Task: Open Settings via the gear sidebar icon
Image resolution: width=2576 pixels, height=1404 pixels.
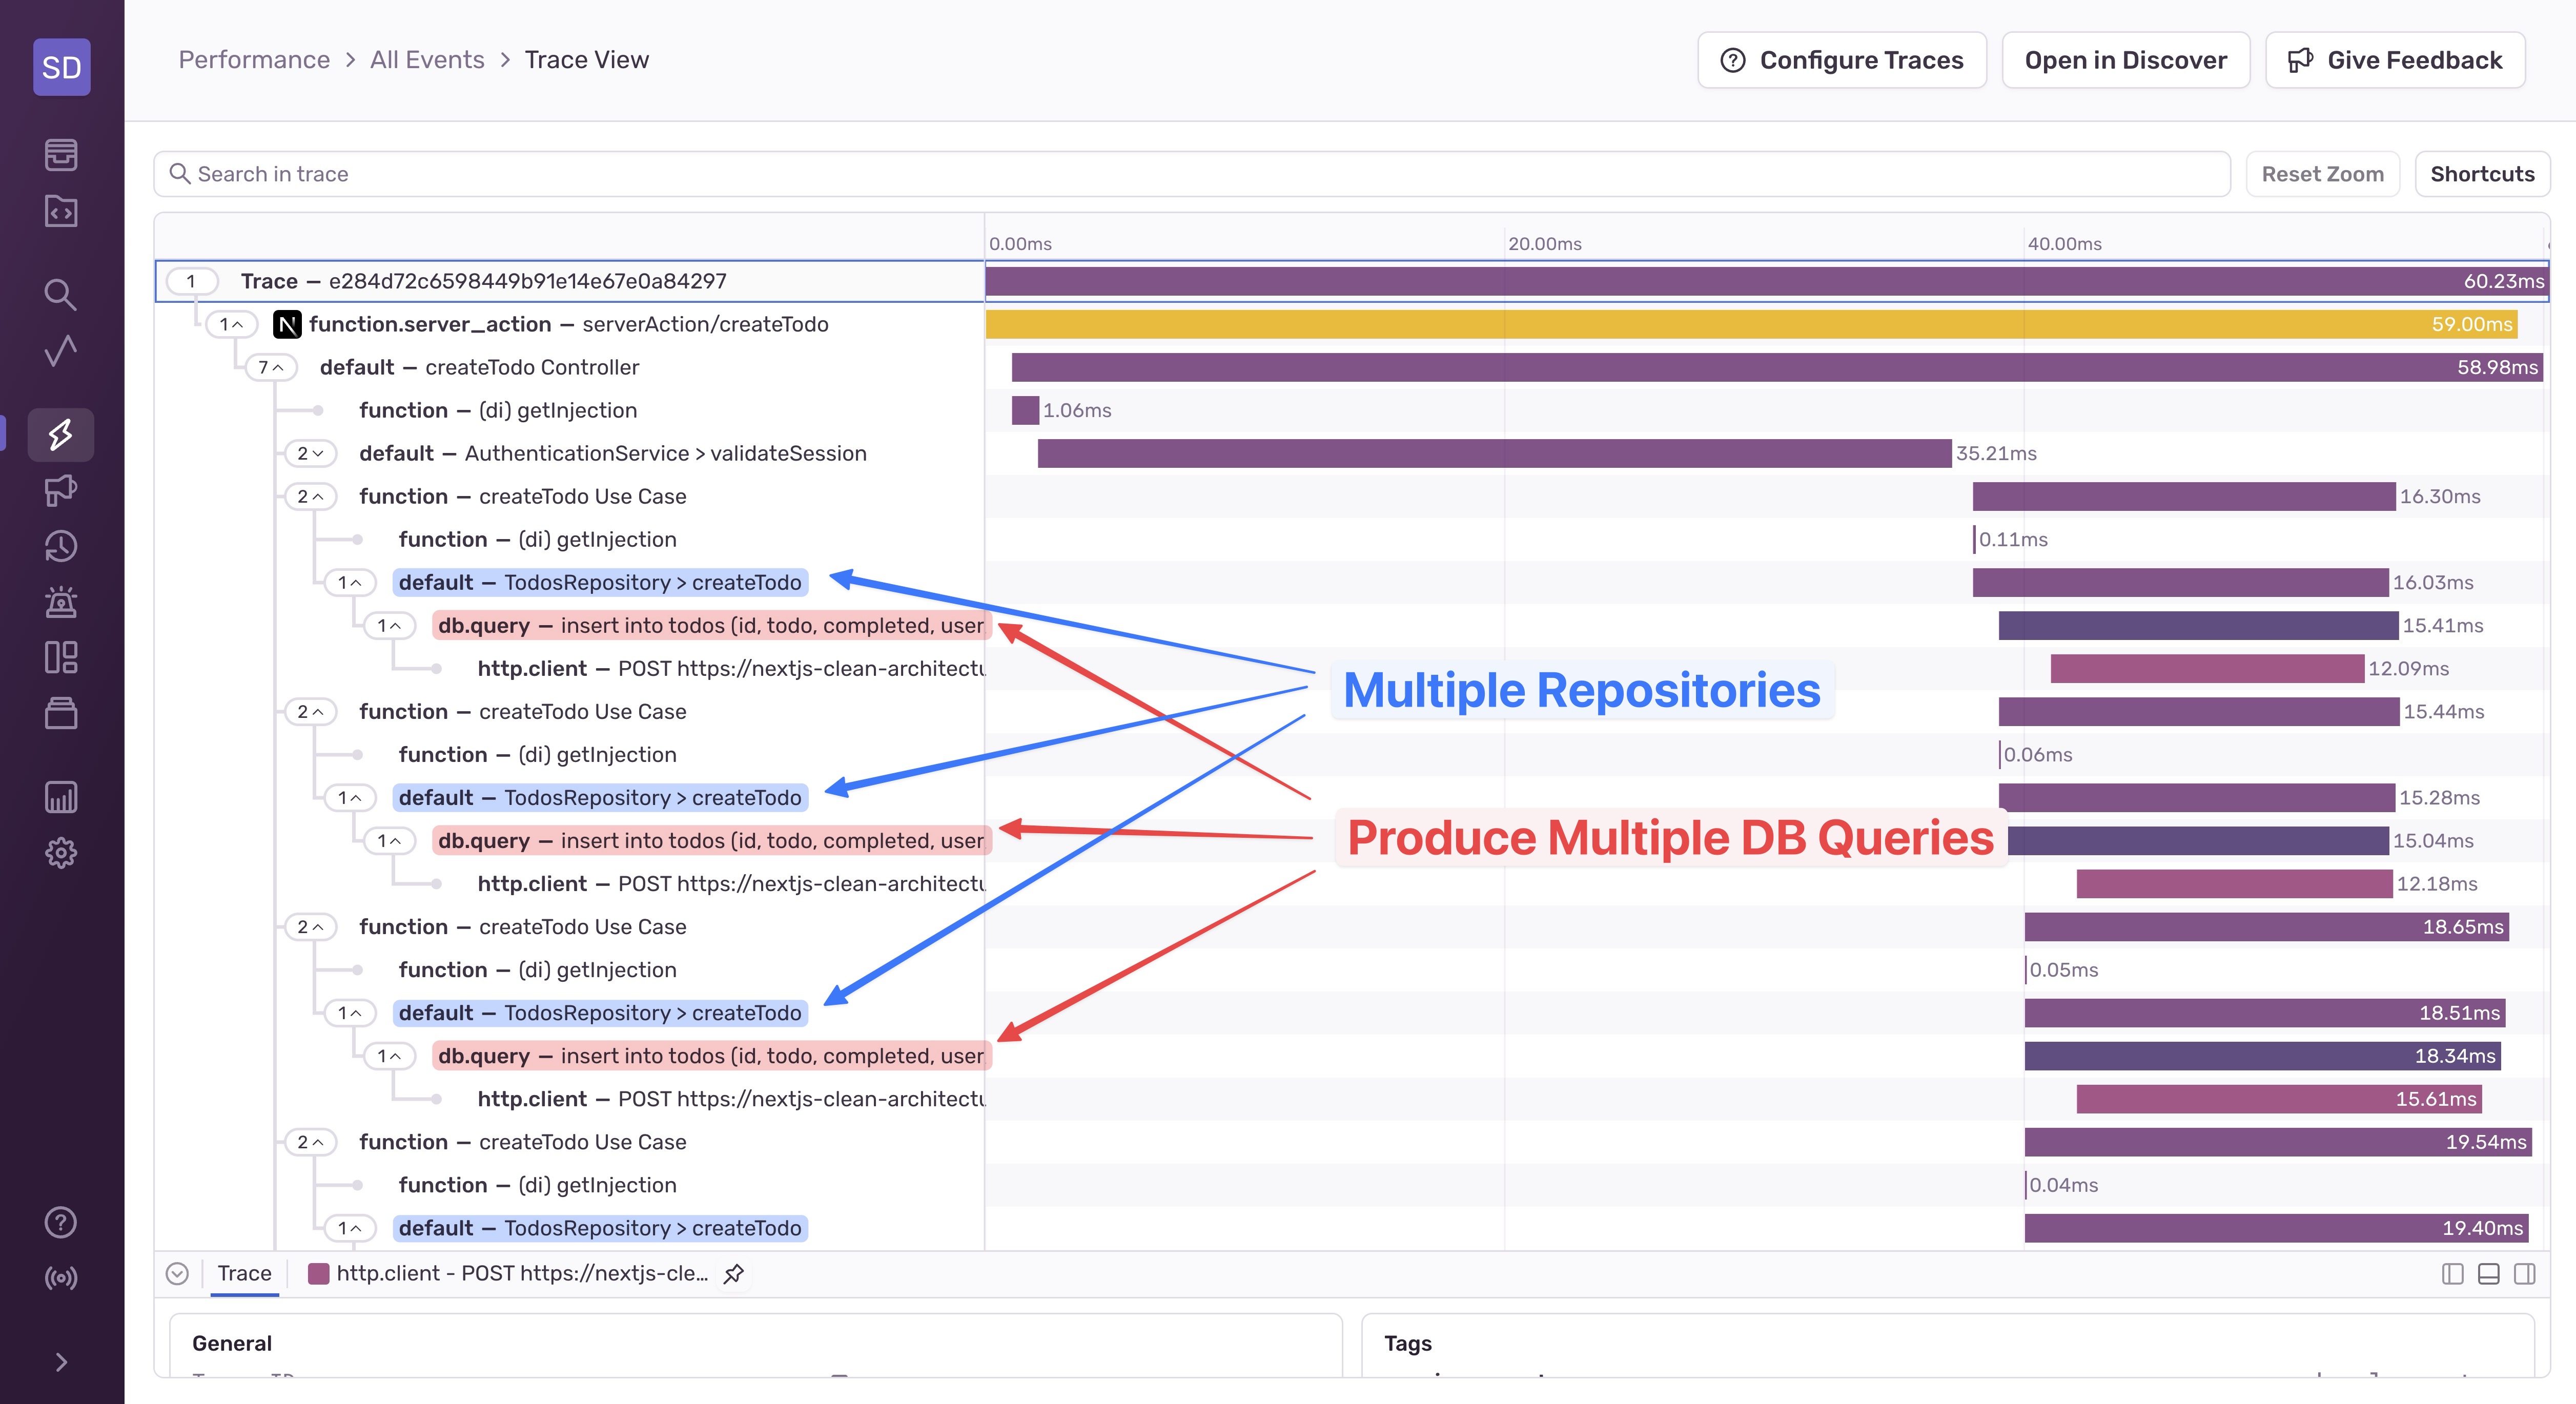Action: (x=61, y=853)
